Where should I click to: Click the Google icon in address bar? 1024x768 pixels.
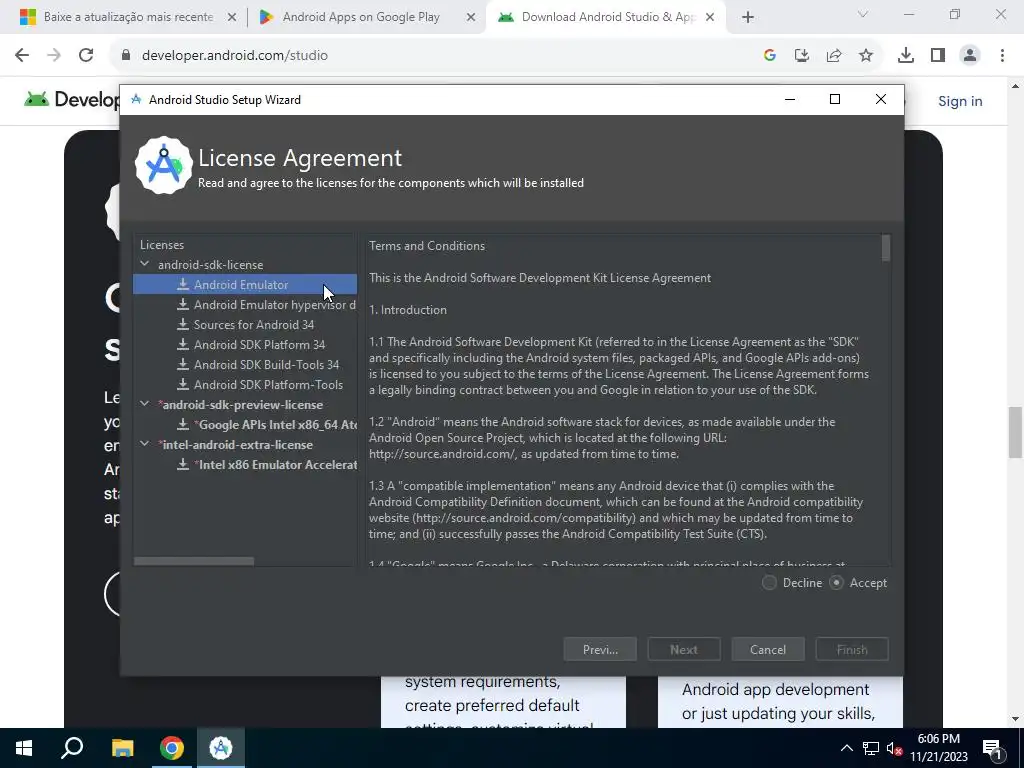770,56
